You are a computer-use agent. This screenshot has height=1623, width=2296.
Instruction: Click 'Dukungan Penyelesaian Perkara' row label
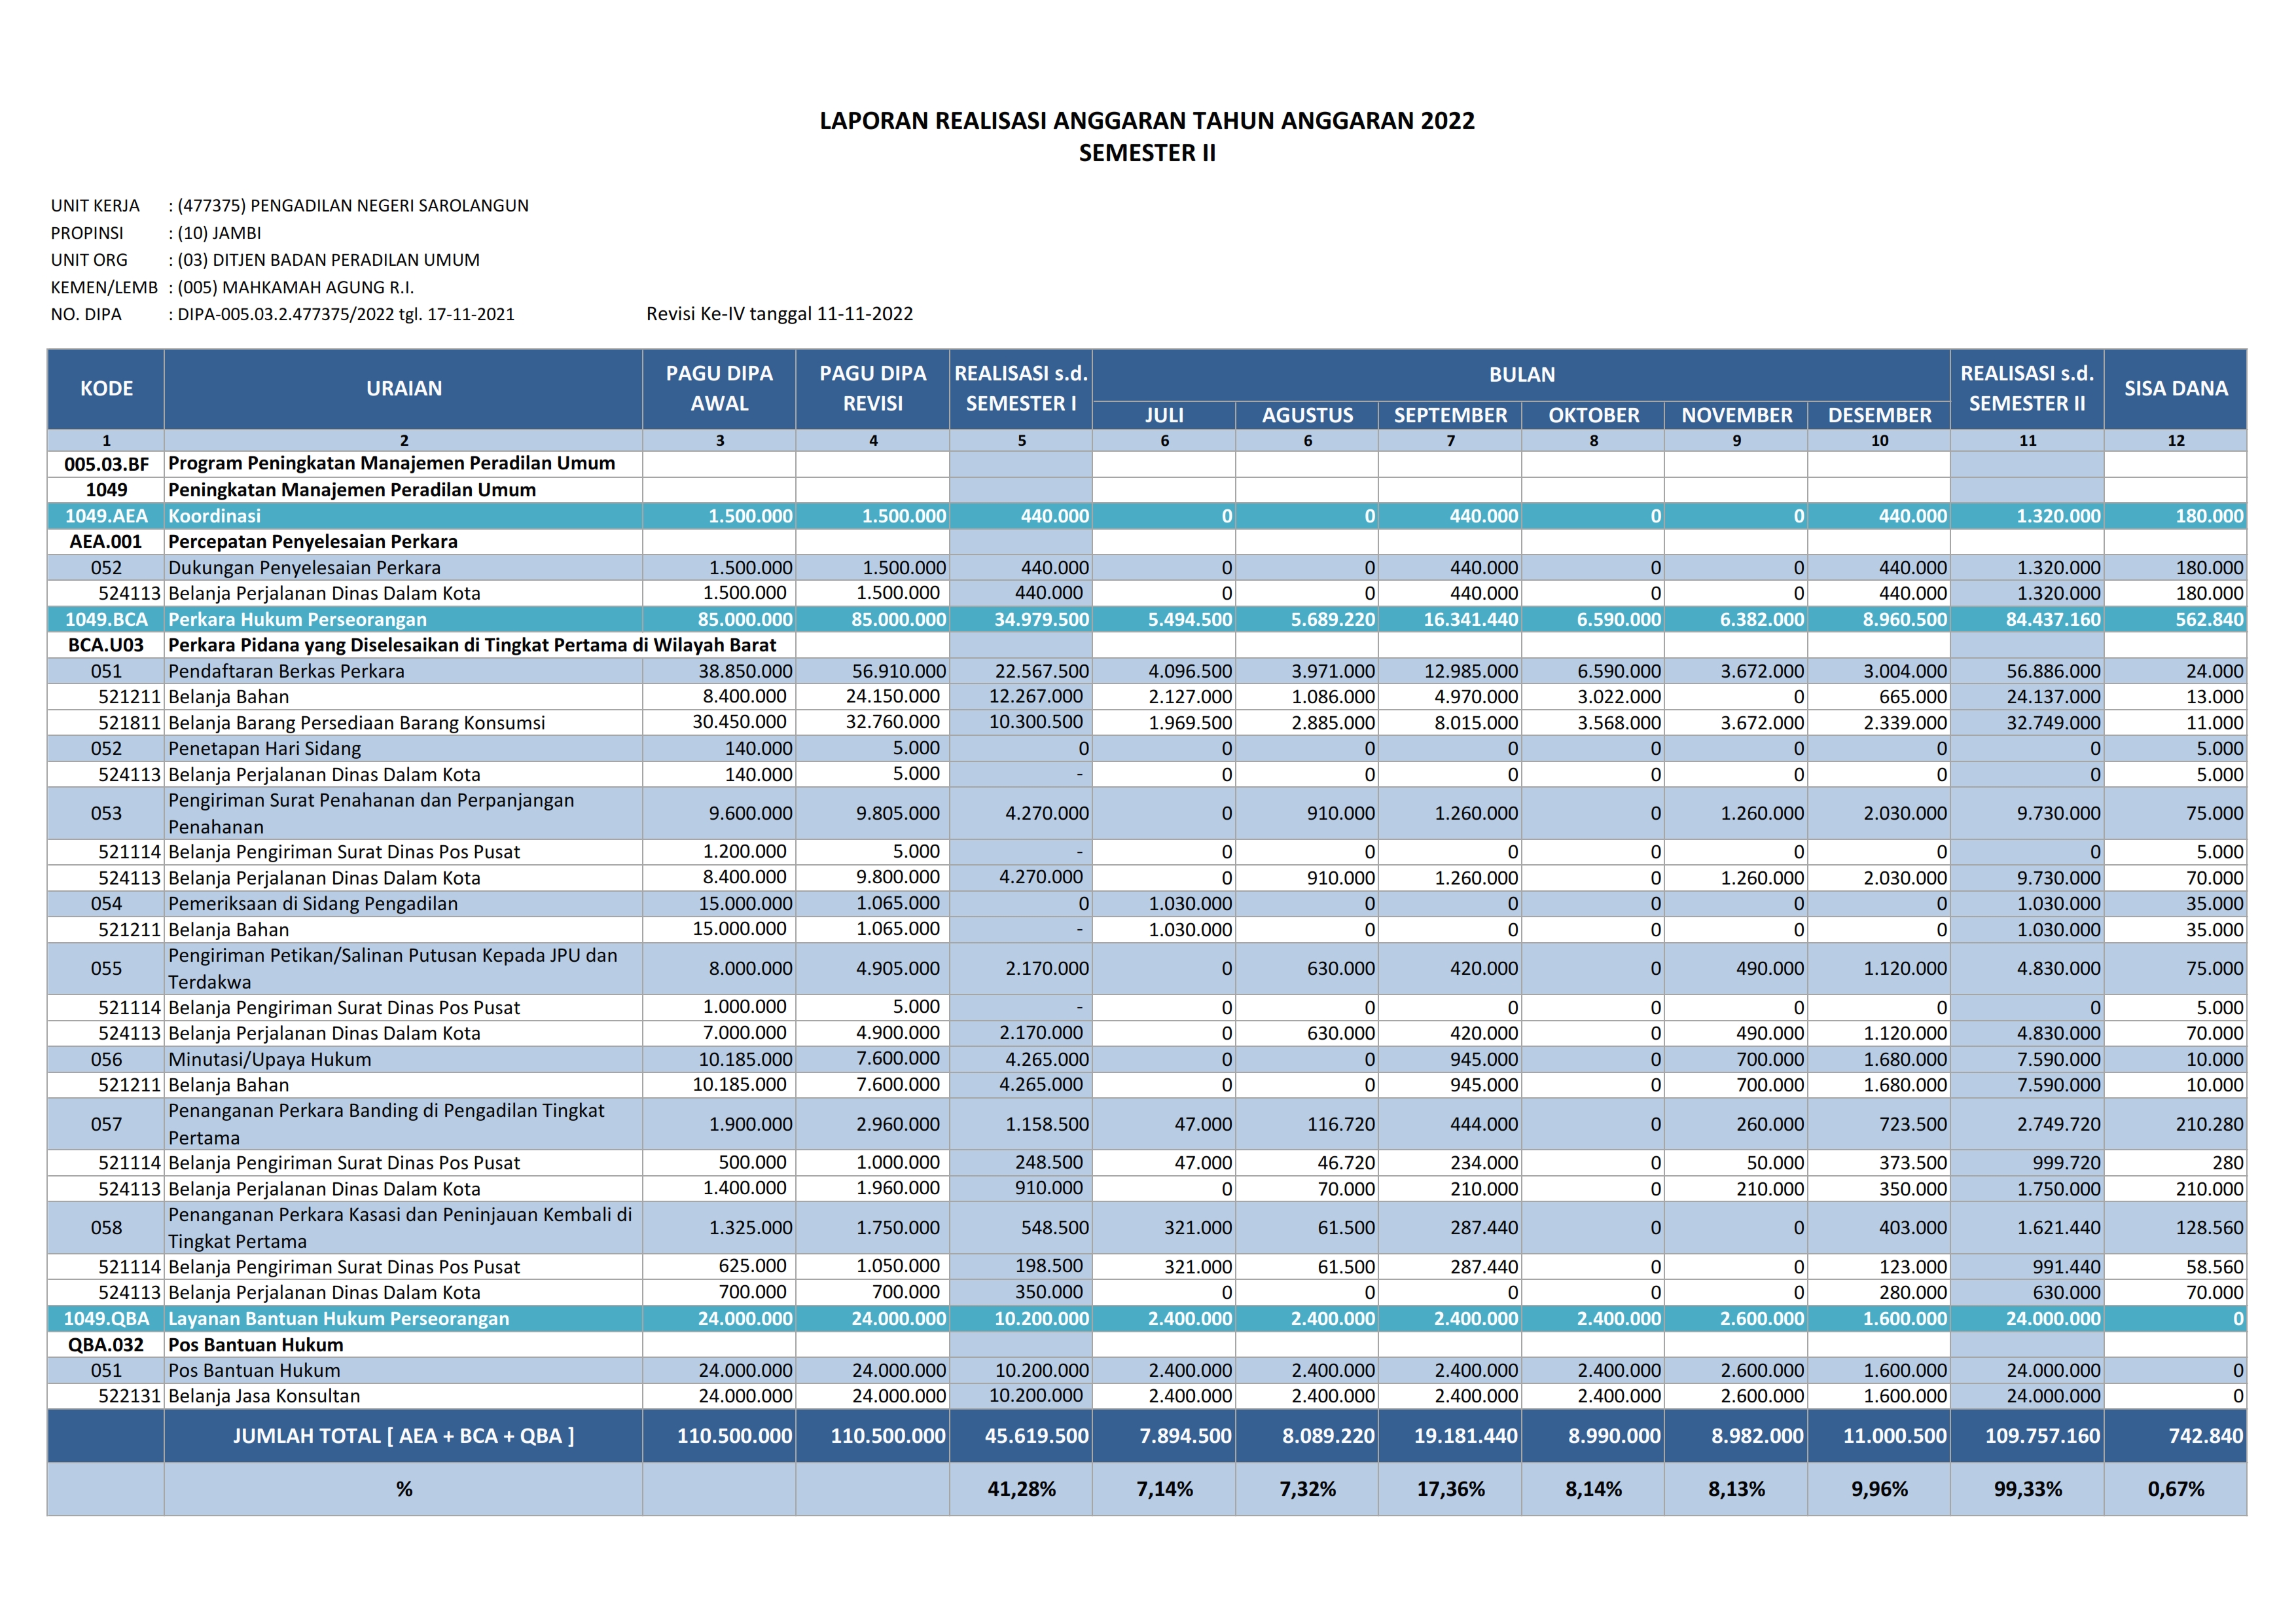tap(304, 568)
